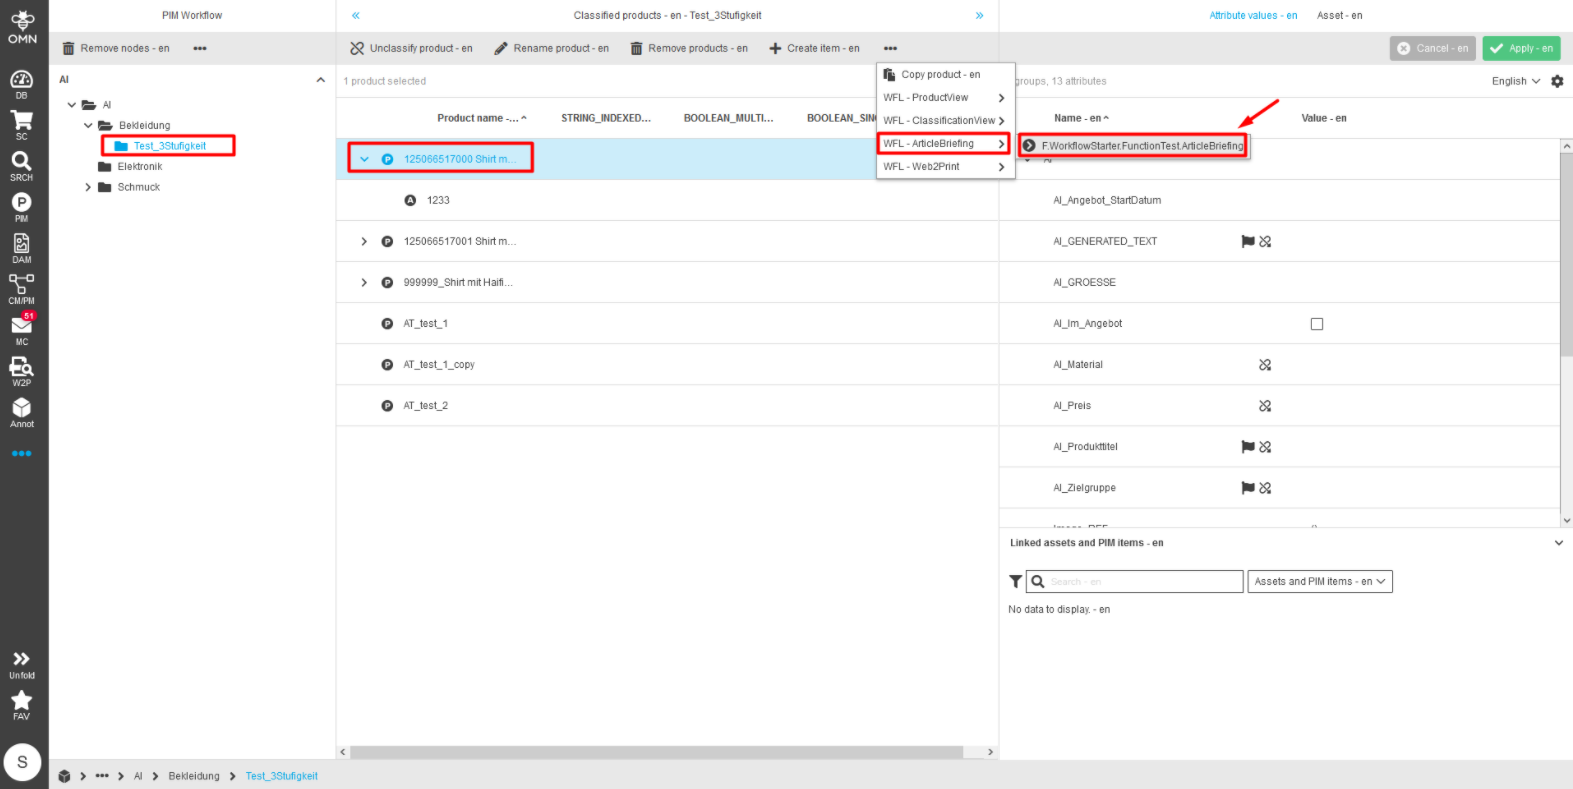Switch to Attribute values - en tab
Image resolution: width=1573 pixels, height=789 pixels.
click(1253, 15)
